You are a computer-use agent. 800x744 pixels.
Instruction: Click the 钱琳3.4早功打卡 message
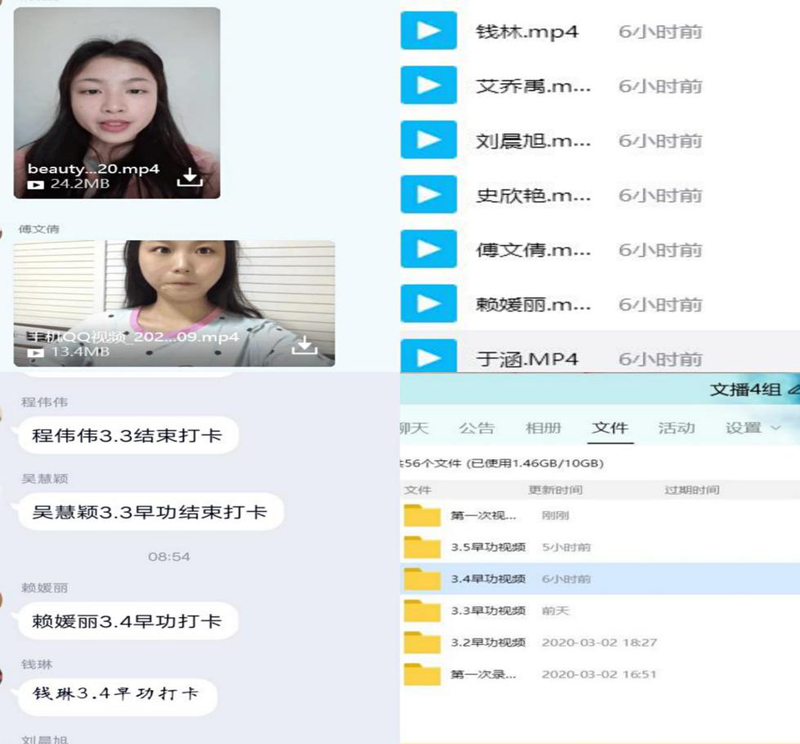click(x=118, y=697)
